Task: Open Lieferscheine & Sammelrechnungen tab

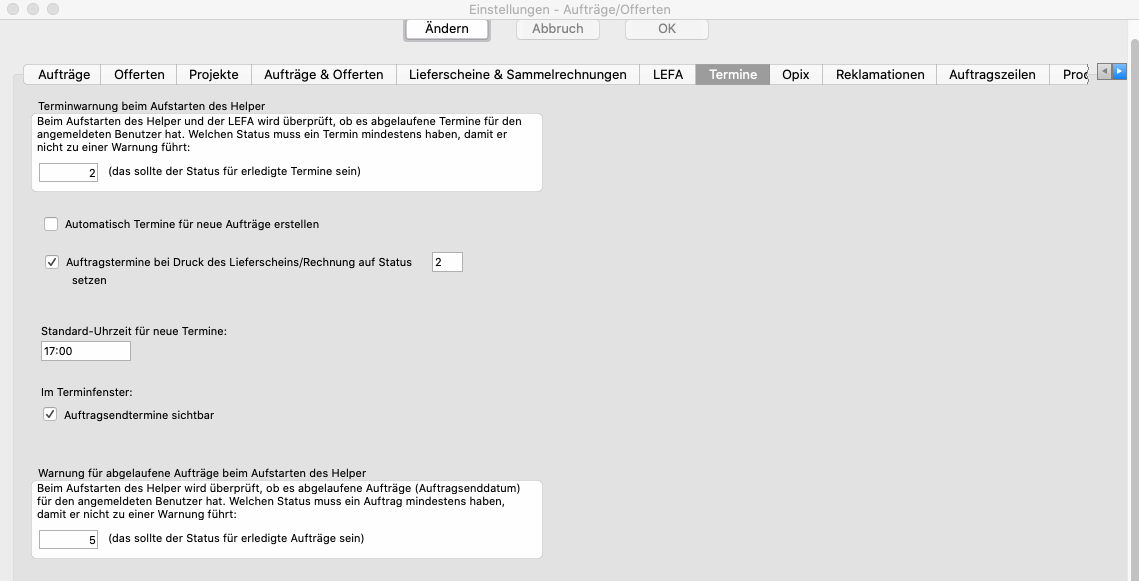Action: (x=518, y=75)
